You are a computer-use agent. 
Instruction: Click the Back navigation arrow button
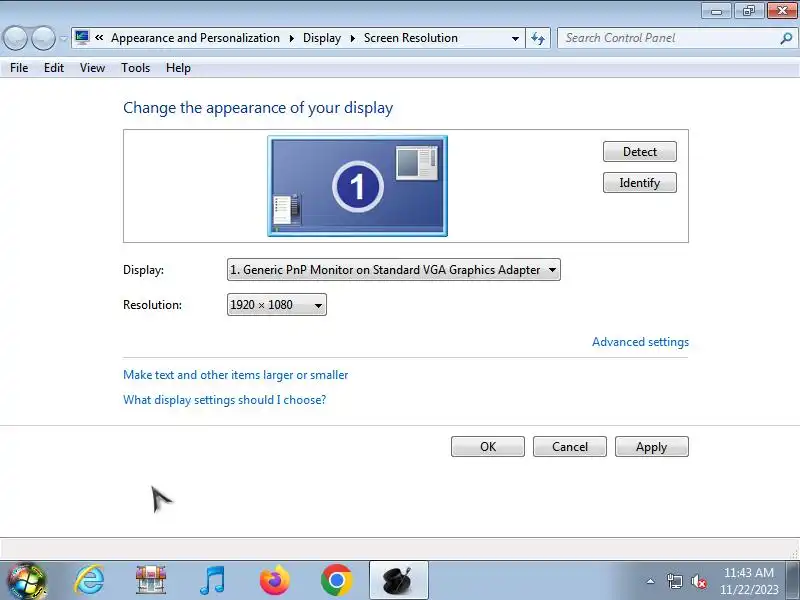click(15, 38)
